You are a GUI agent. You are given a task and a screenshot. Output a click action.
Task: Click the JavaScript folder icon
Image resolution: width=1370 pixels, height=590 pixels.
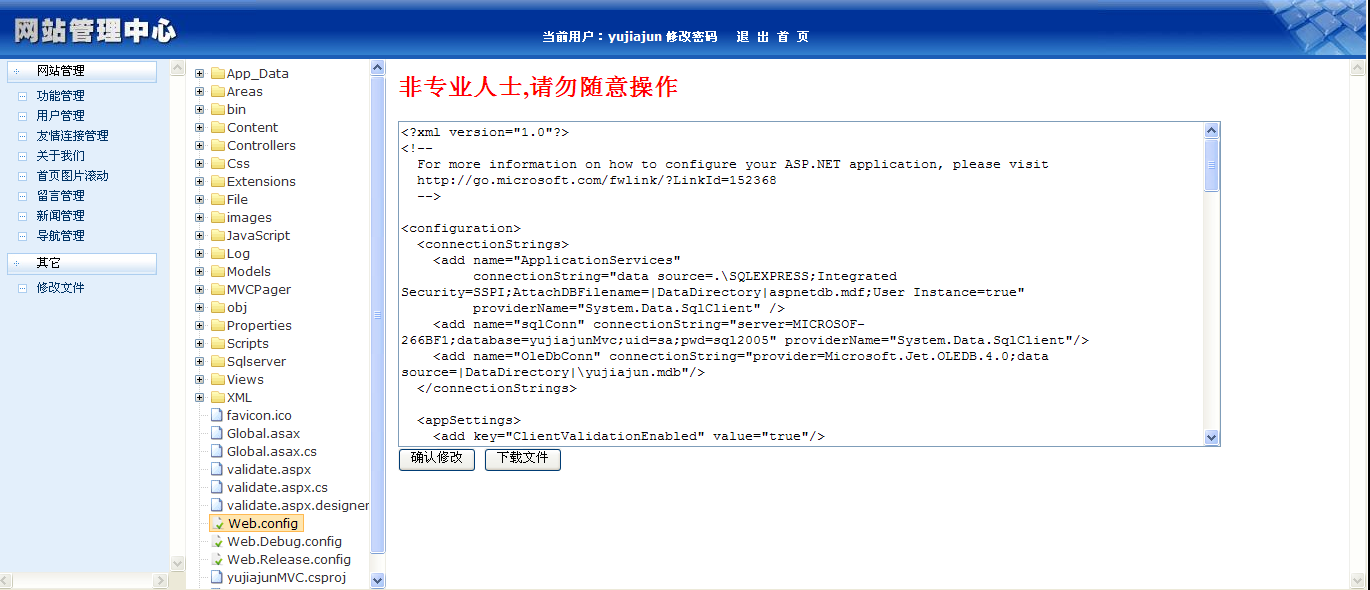217,235
